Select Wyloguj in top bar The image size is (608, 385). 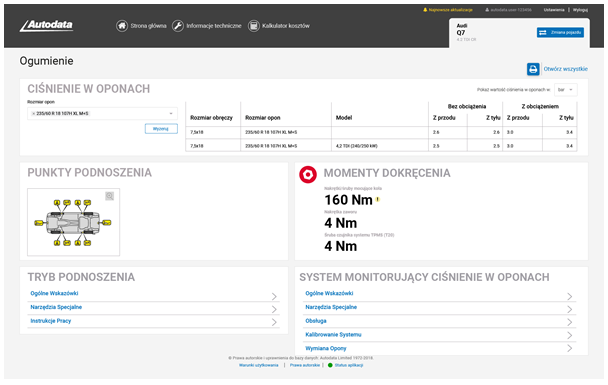pos(580,10)
